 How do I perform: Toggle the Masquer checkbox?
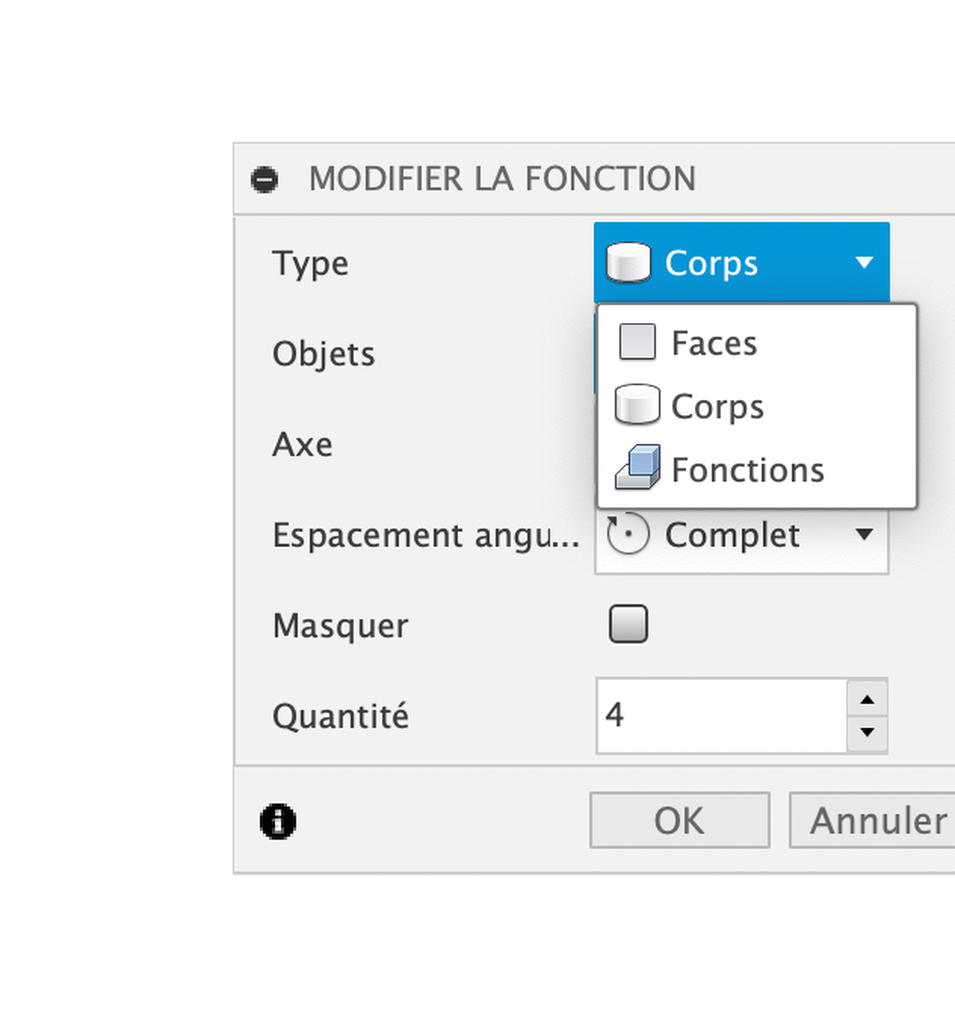click(x=628, y=624)
